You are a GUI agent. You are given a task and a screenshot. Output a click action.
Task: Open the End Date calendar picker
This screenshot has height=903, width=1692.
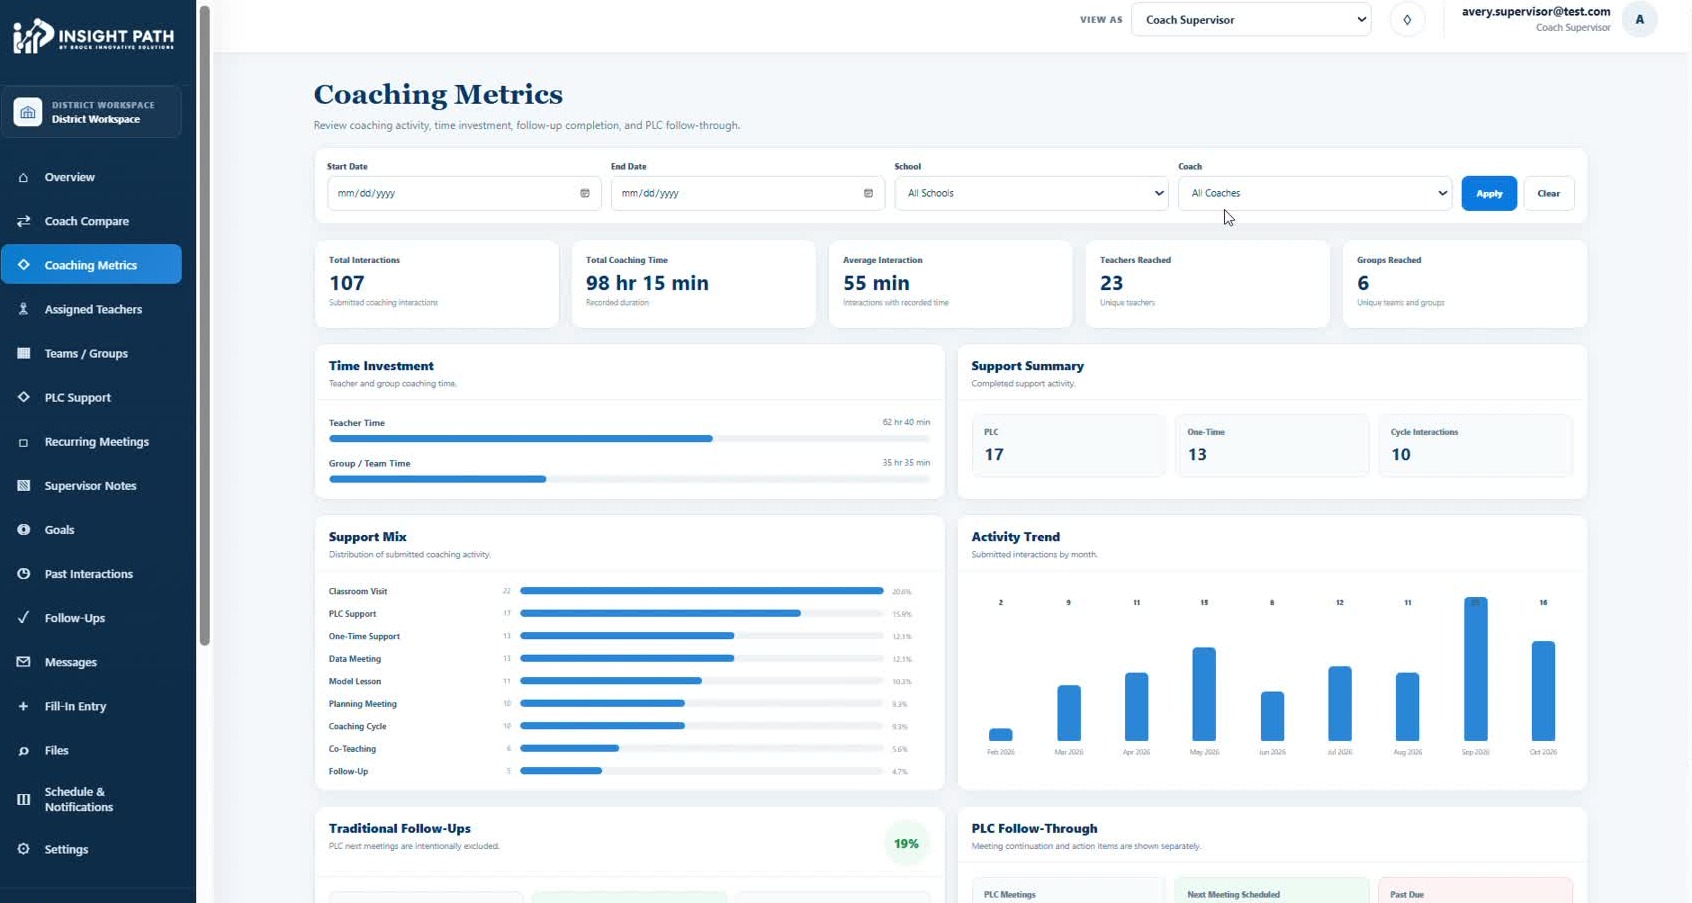point(868,193)
